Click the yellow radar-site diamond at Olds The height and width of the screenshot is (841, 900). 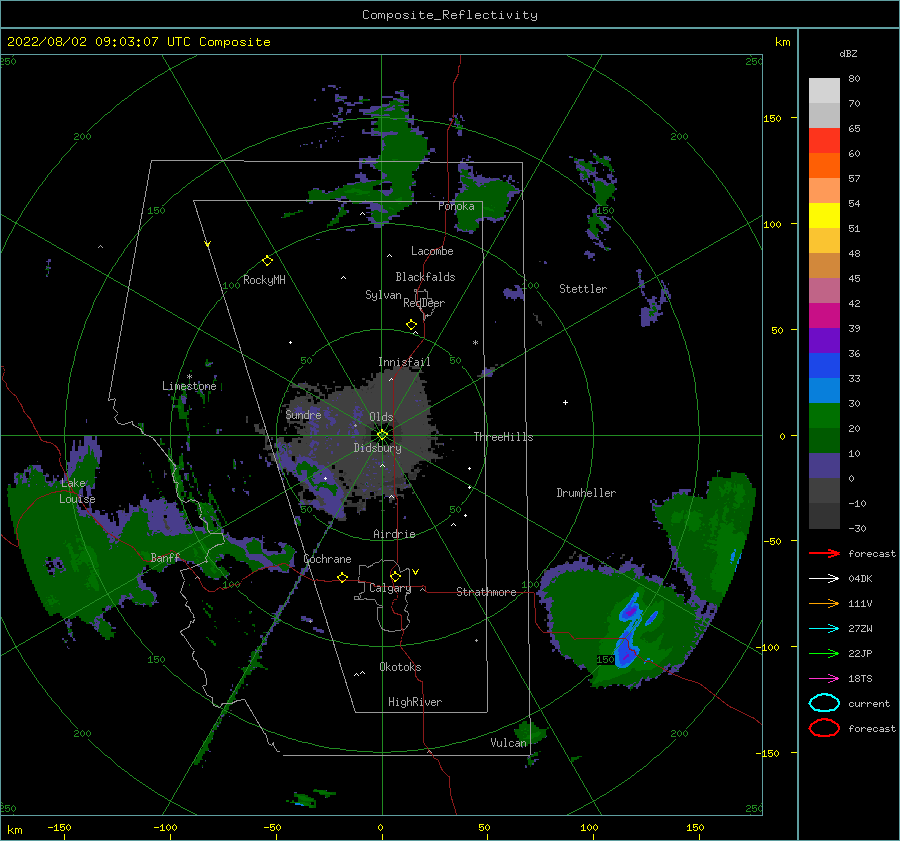pyautogui.click(x=382, y=435)
